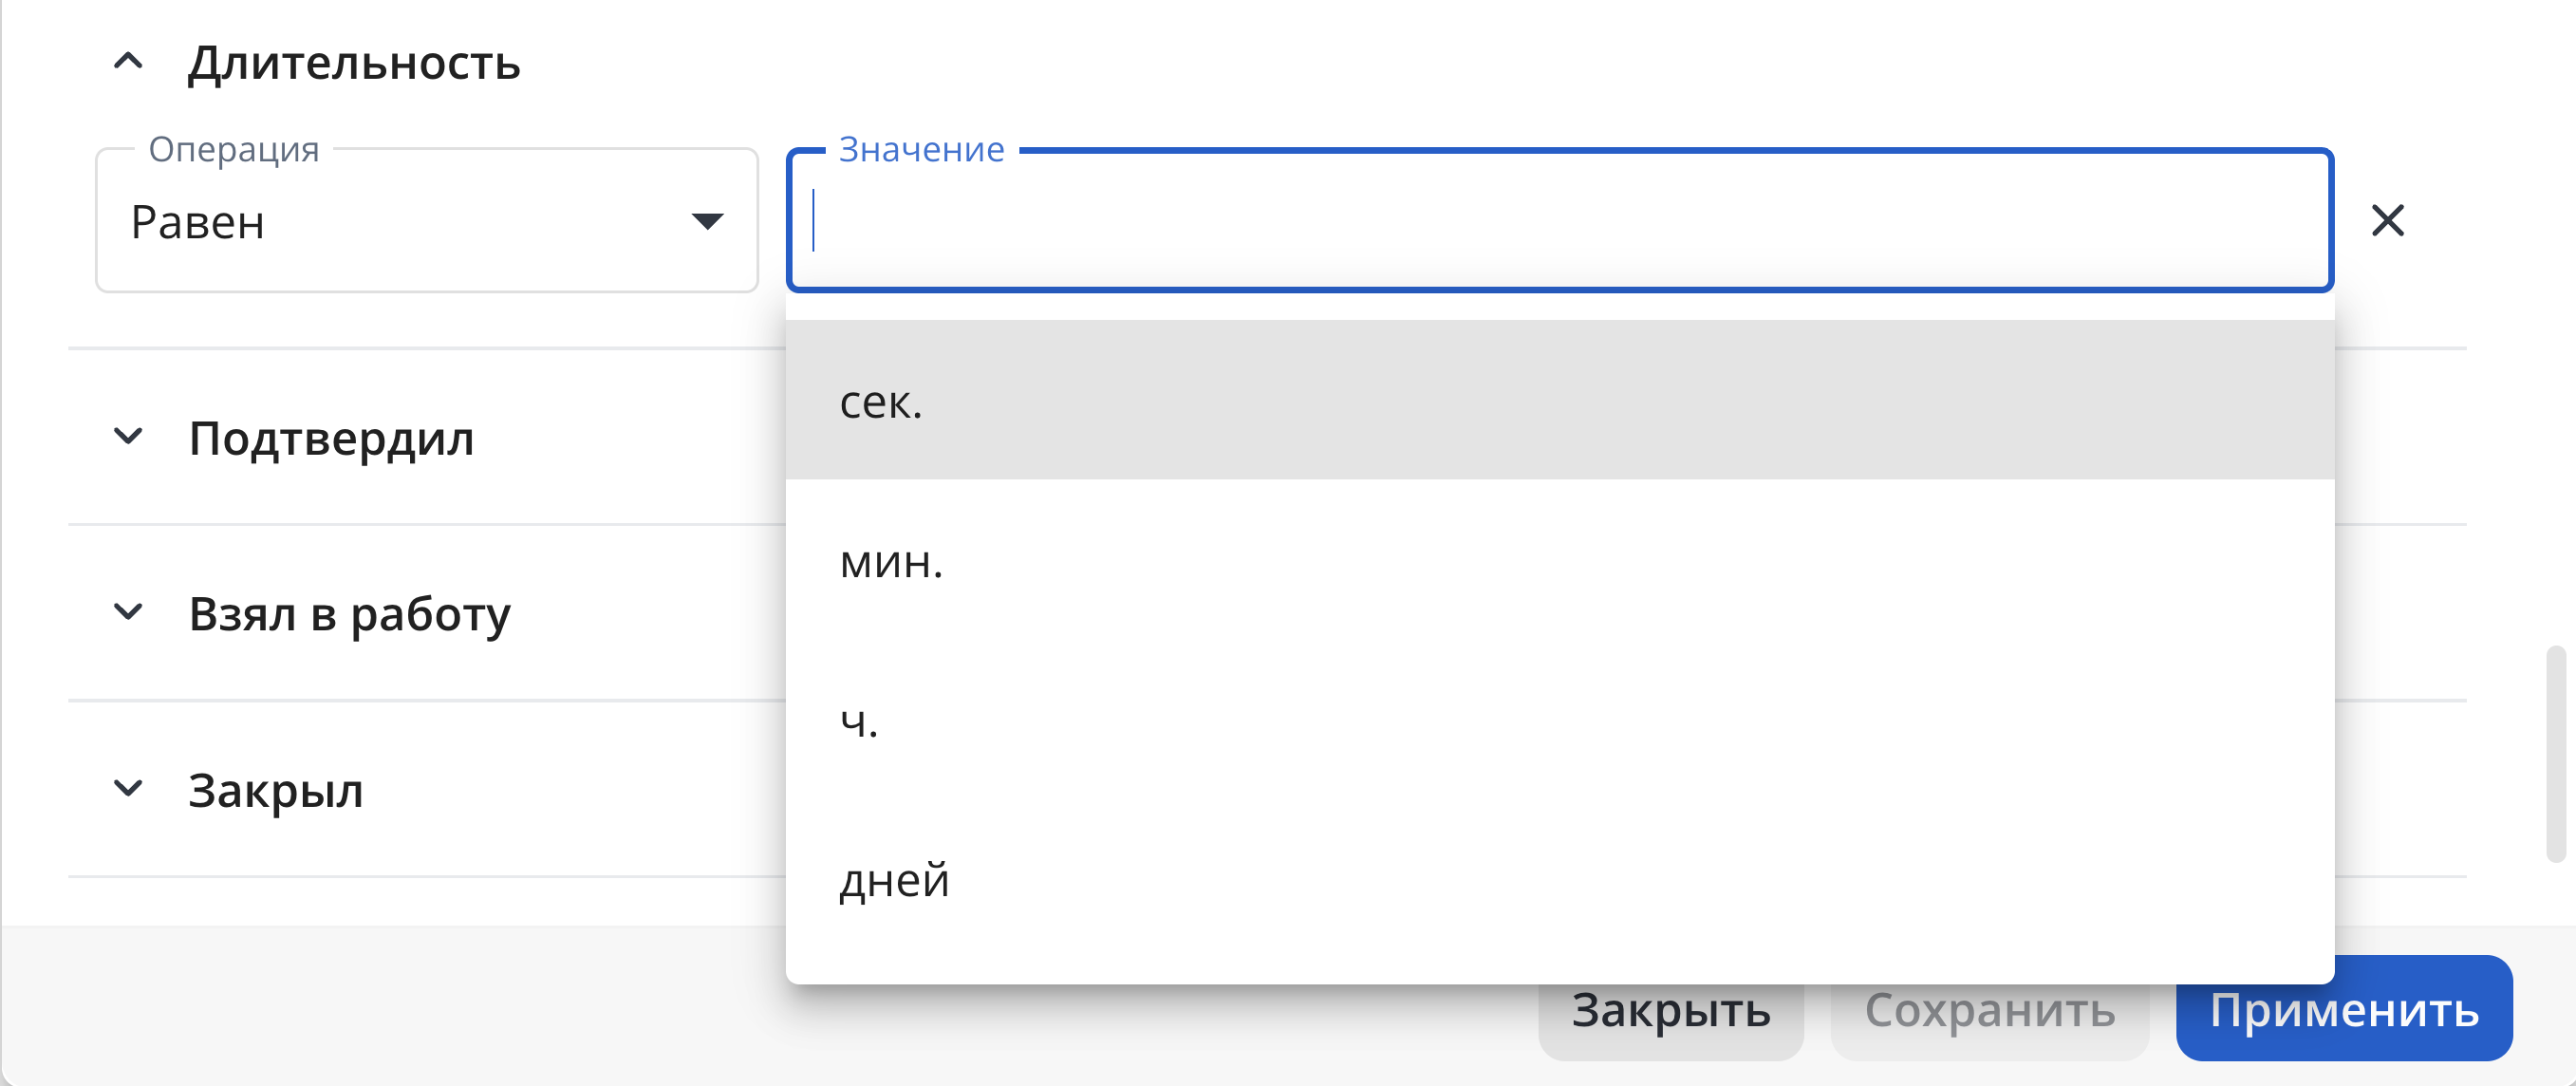This screenshot has width=2576, height=1086.
Task: Clear the duration filter with X icon
Action: [x=2387, y=220]
